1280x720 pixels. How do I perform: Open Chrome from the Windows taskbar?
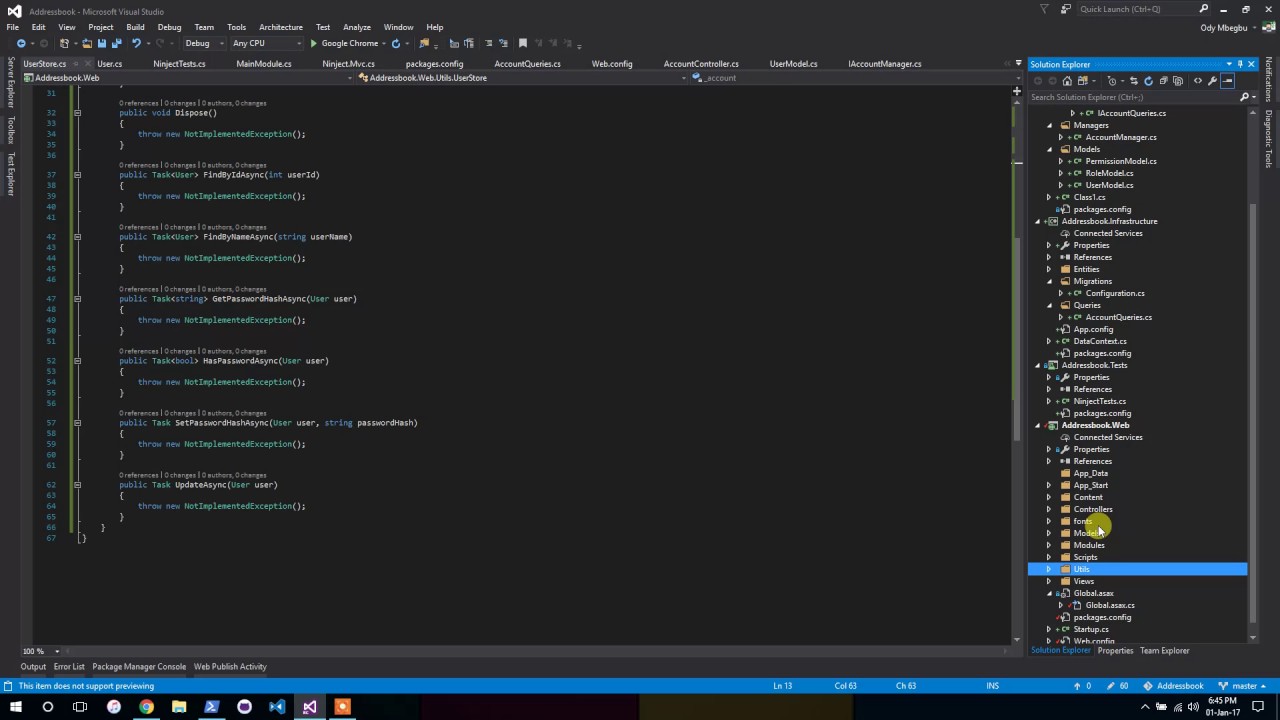(x=146, y=707)
